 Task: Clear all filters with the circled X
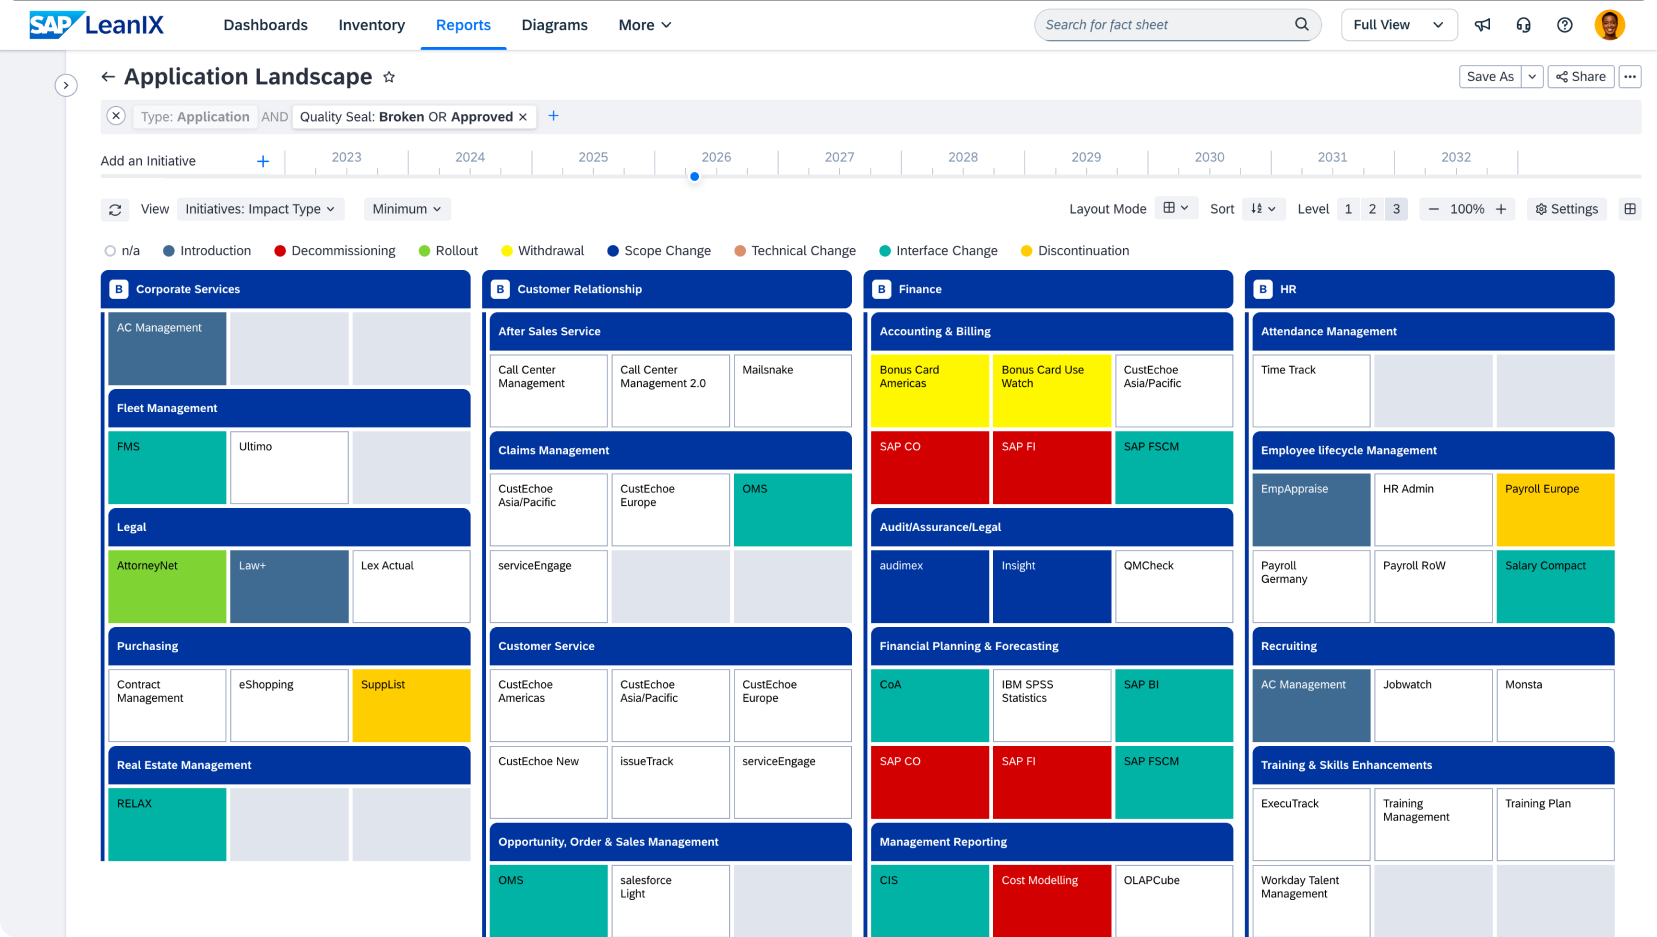pyautogui.click(x=116, y=116)
